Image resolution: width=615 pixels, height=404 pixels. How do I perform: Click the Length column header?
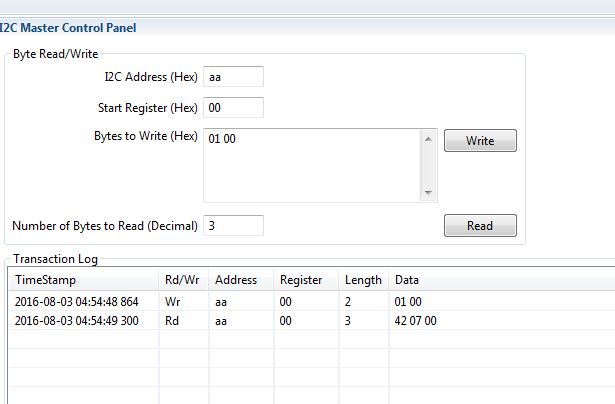click(363, 280)
